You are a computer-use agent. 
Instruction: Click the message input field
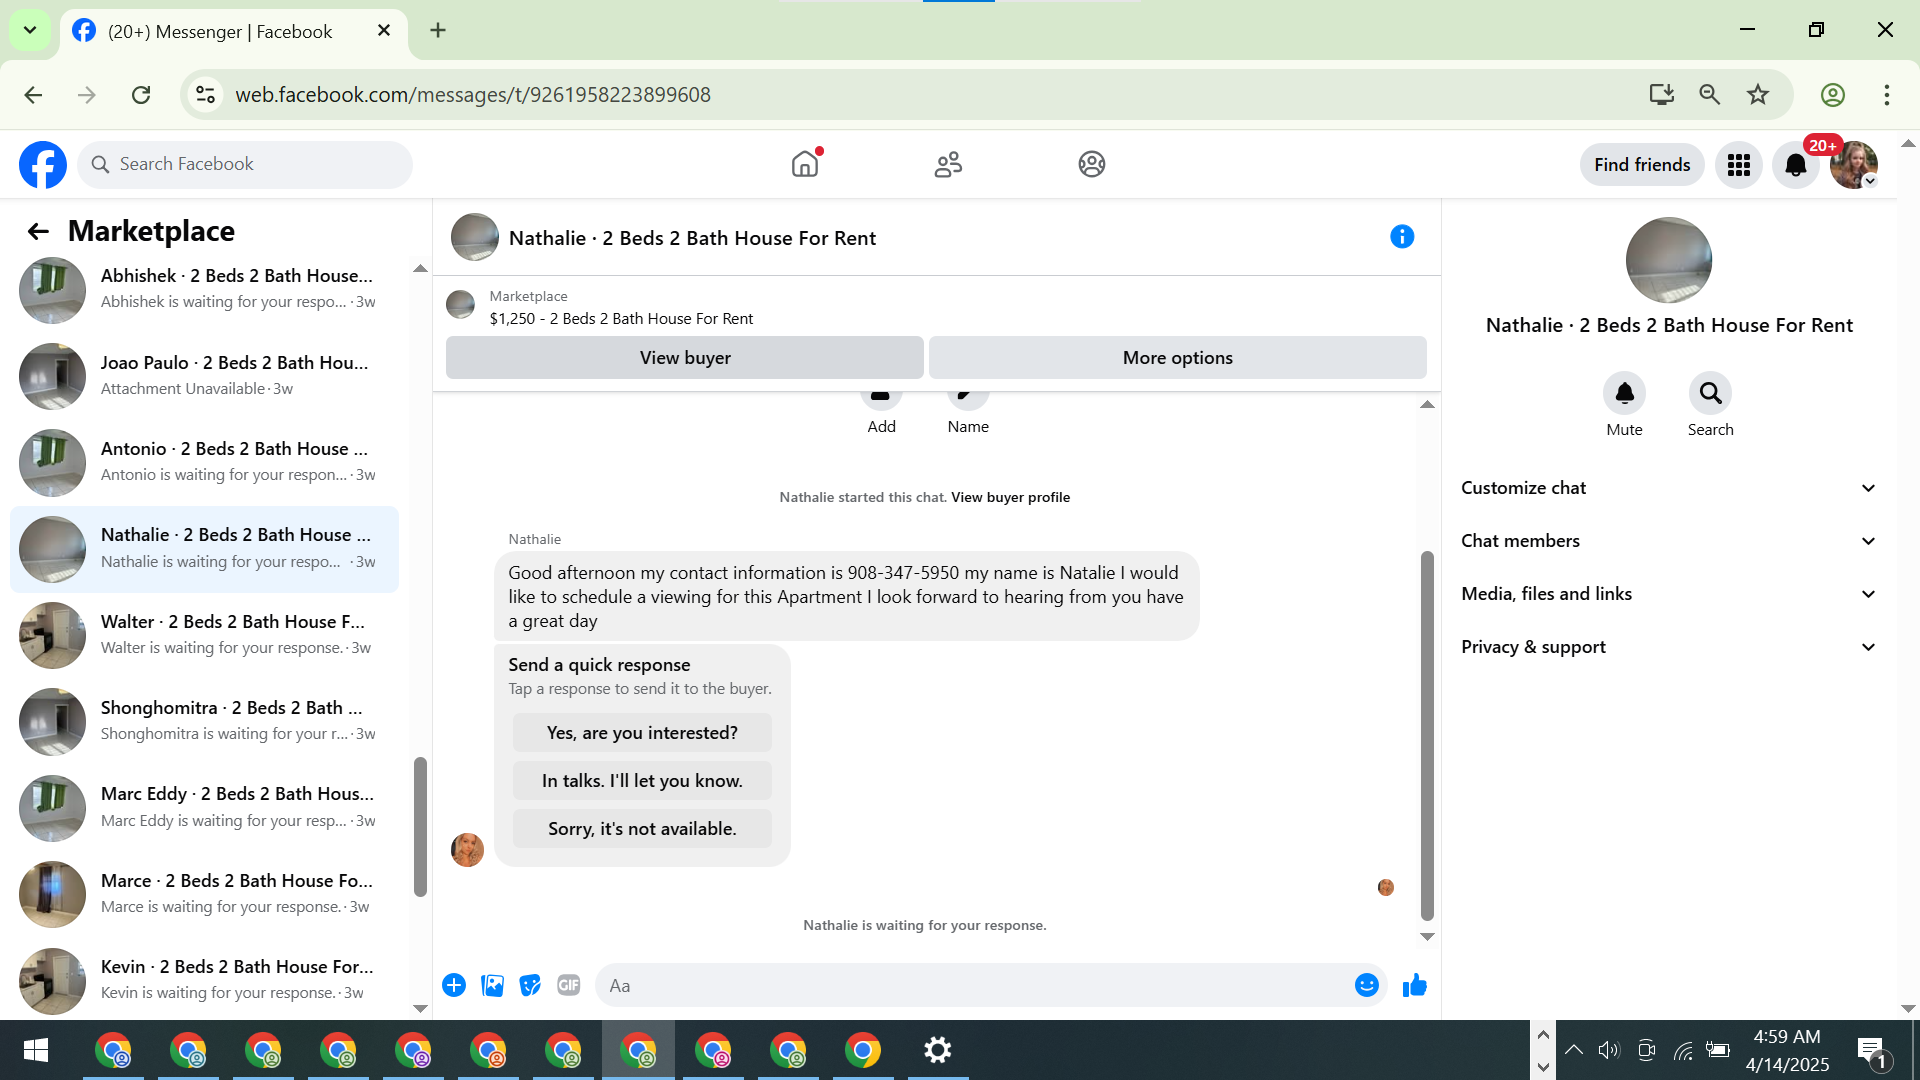[x=975, y=986]
